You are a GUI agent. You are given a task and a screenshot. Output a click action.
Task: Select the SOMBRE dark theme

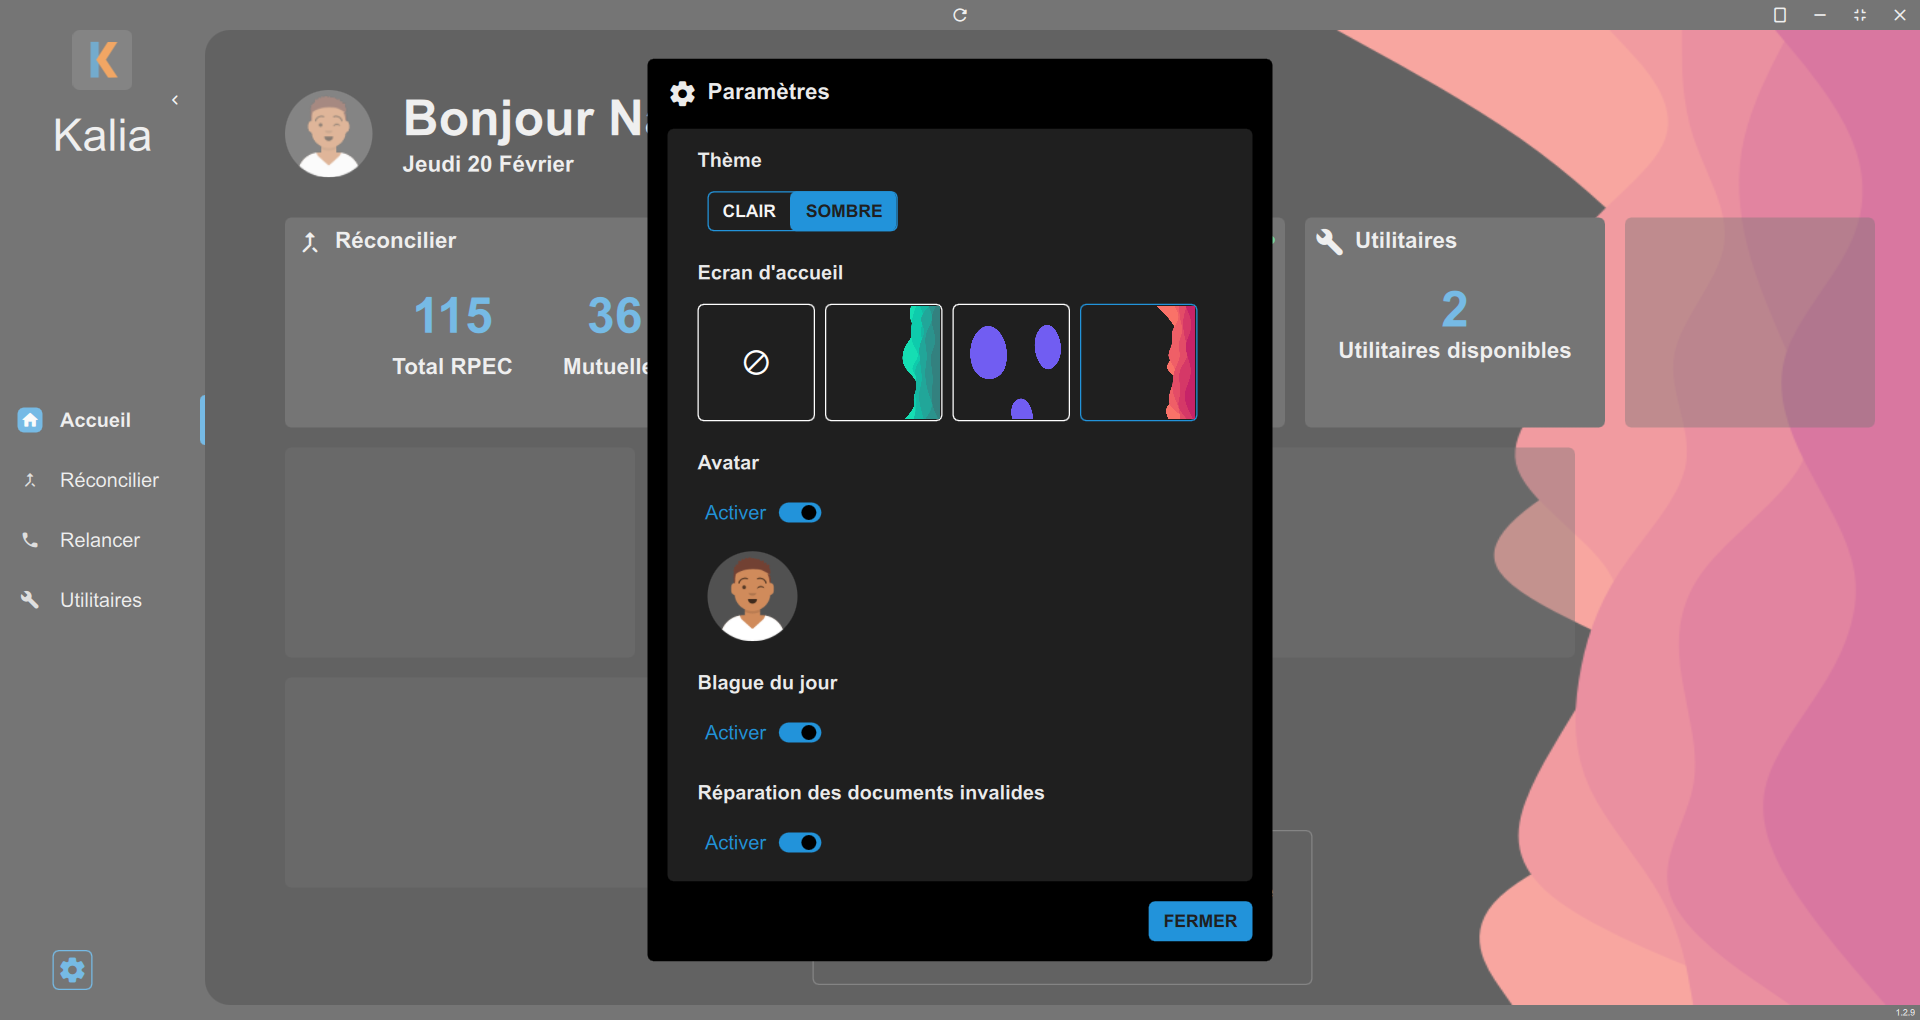click(843, 211)
